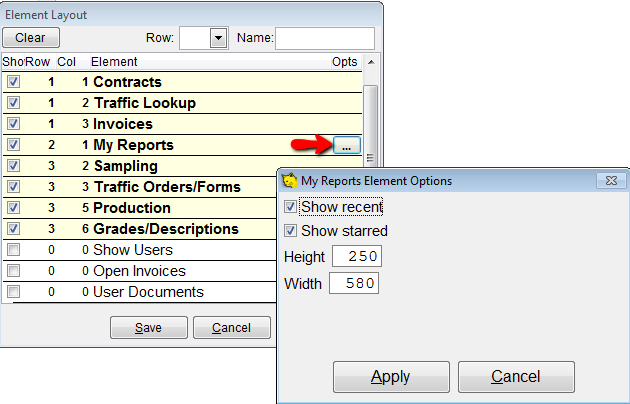Screen dimensions: 630x404
Task: Click Cancel in Element Layout window
Action: pyautogui.click(x=232, y=328)
